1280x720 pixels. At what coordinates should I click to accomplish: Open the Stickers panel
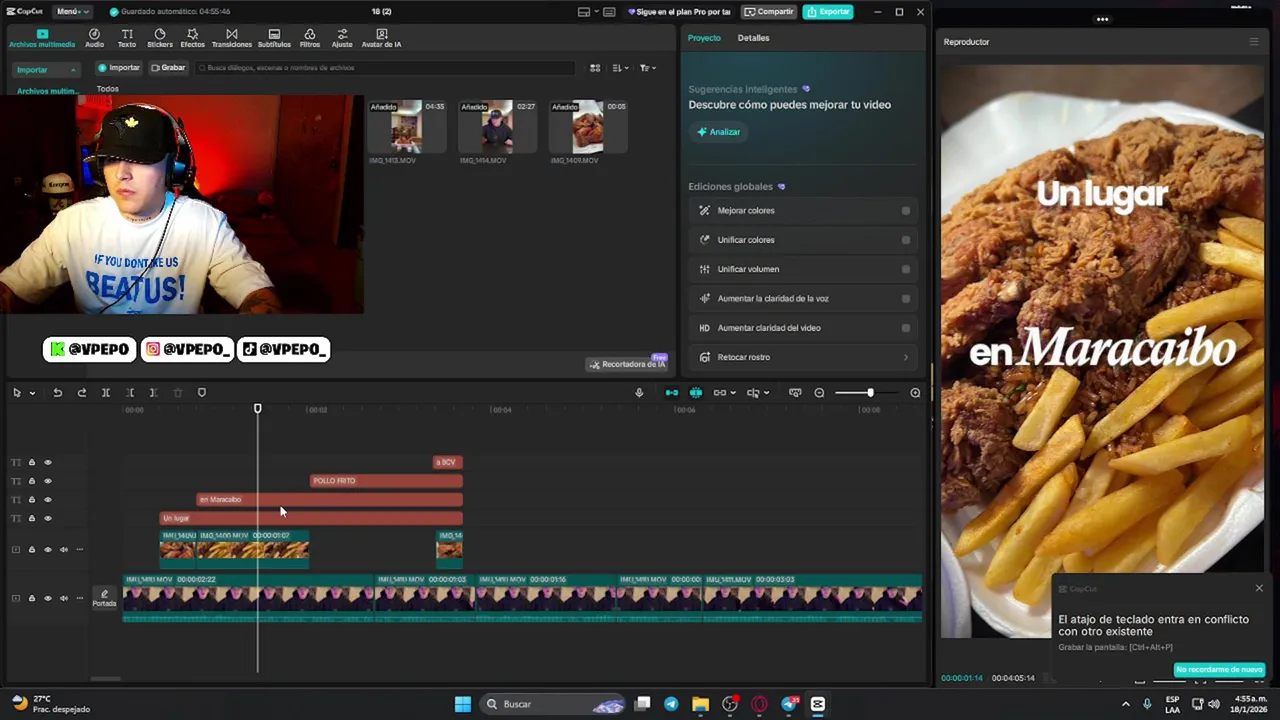(x=160, y=38)
